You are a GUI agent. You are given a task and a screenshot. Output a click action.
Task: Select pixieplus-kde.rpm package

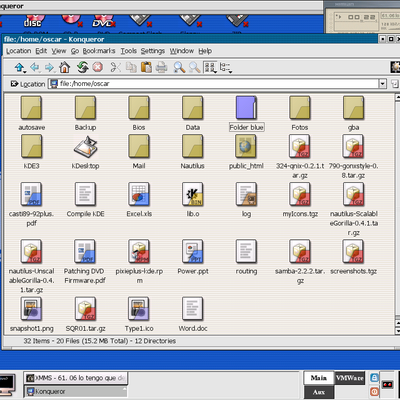139,261
